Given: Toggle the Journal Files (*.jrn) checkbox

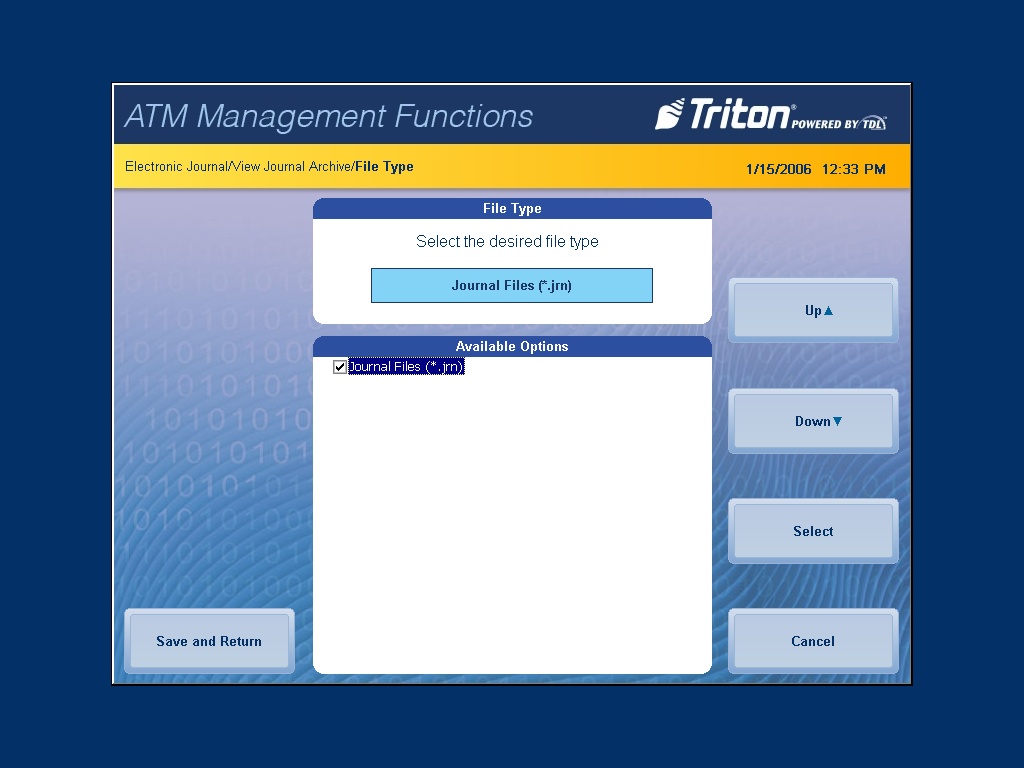Looking at the screenshot, I should (340, 367).
